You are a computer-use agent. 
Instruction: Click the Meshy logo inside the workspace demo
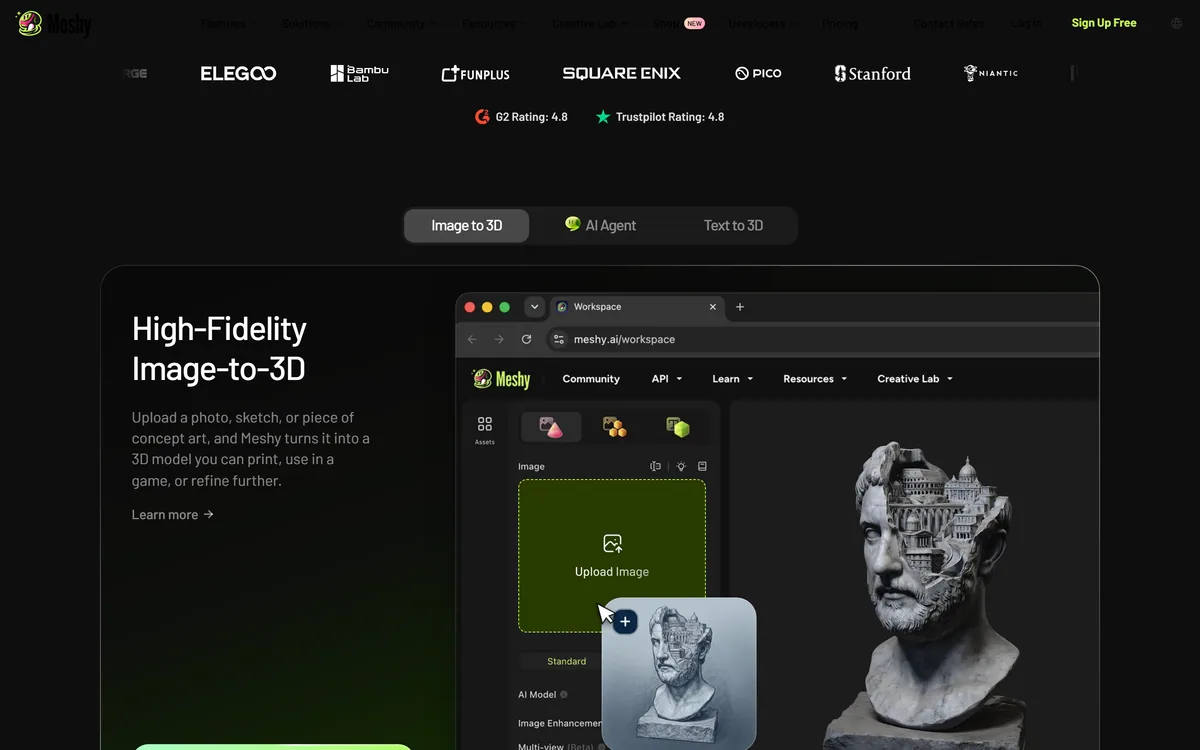[x=501, y=379]
